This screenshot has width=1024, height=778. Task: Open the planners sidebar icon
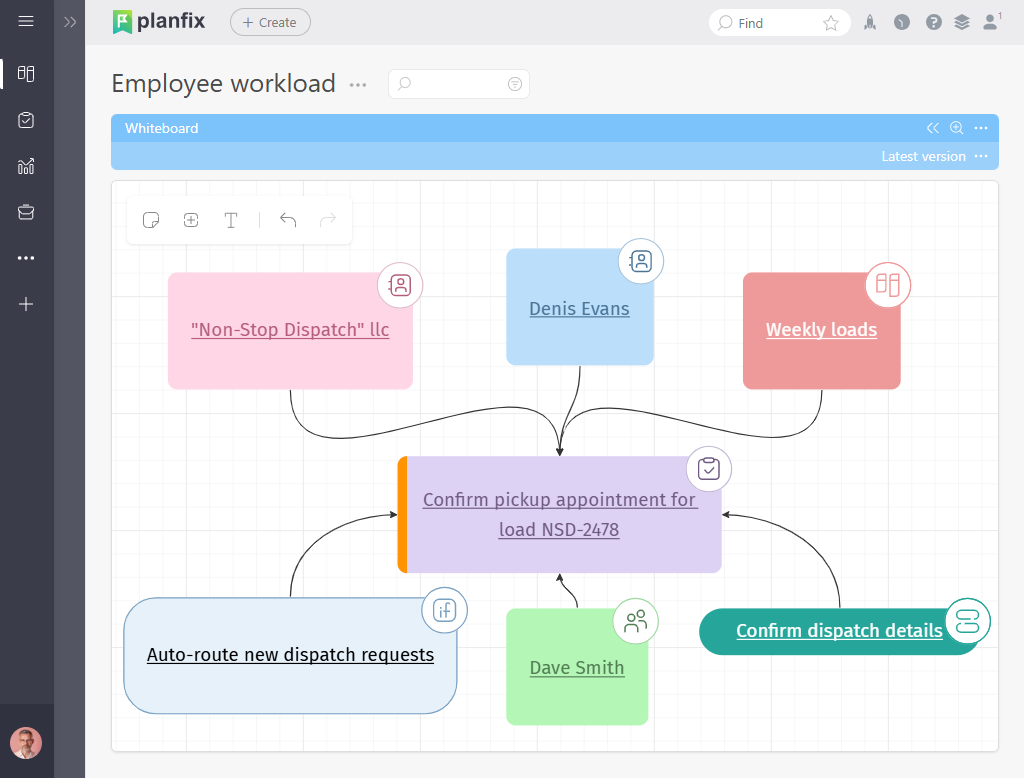(x=26, y=73)
